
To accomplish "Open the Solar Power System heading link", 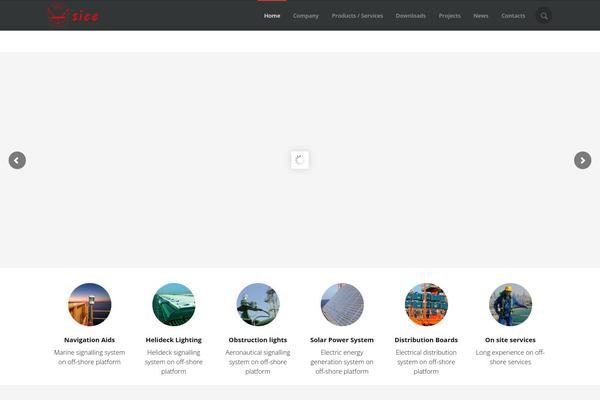I will (342, 340).
